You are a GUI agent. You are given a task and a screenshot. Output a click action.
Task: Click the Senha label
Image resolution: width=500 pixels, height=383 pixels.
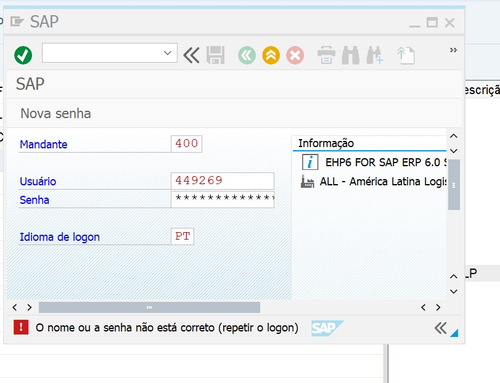(x=34, y=200)
